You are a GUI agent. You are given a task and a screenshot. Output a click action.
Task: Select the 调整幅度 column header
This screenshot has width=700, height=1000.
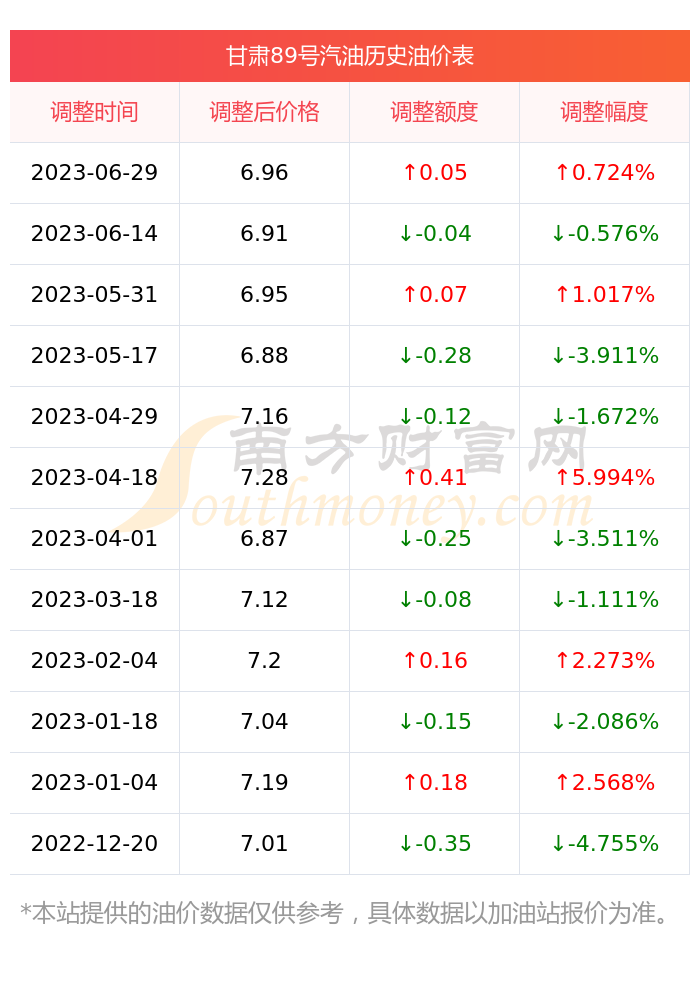point(604,112)
